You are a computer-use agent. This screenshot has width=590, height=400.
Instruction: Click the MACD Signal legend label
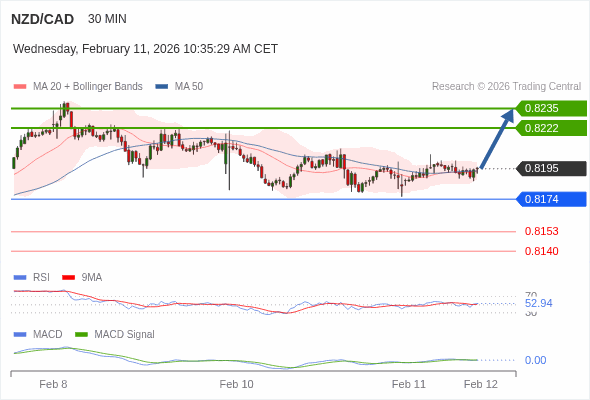pos(125,334)
